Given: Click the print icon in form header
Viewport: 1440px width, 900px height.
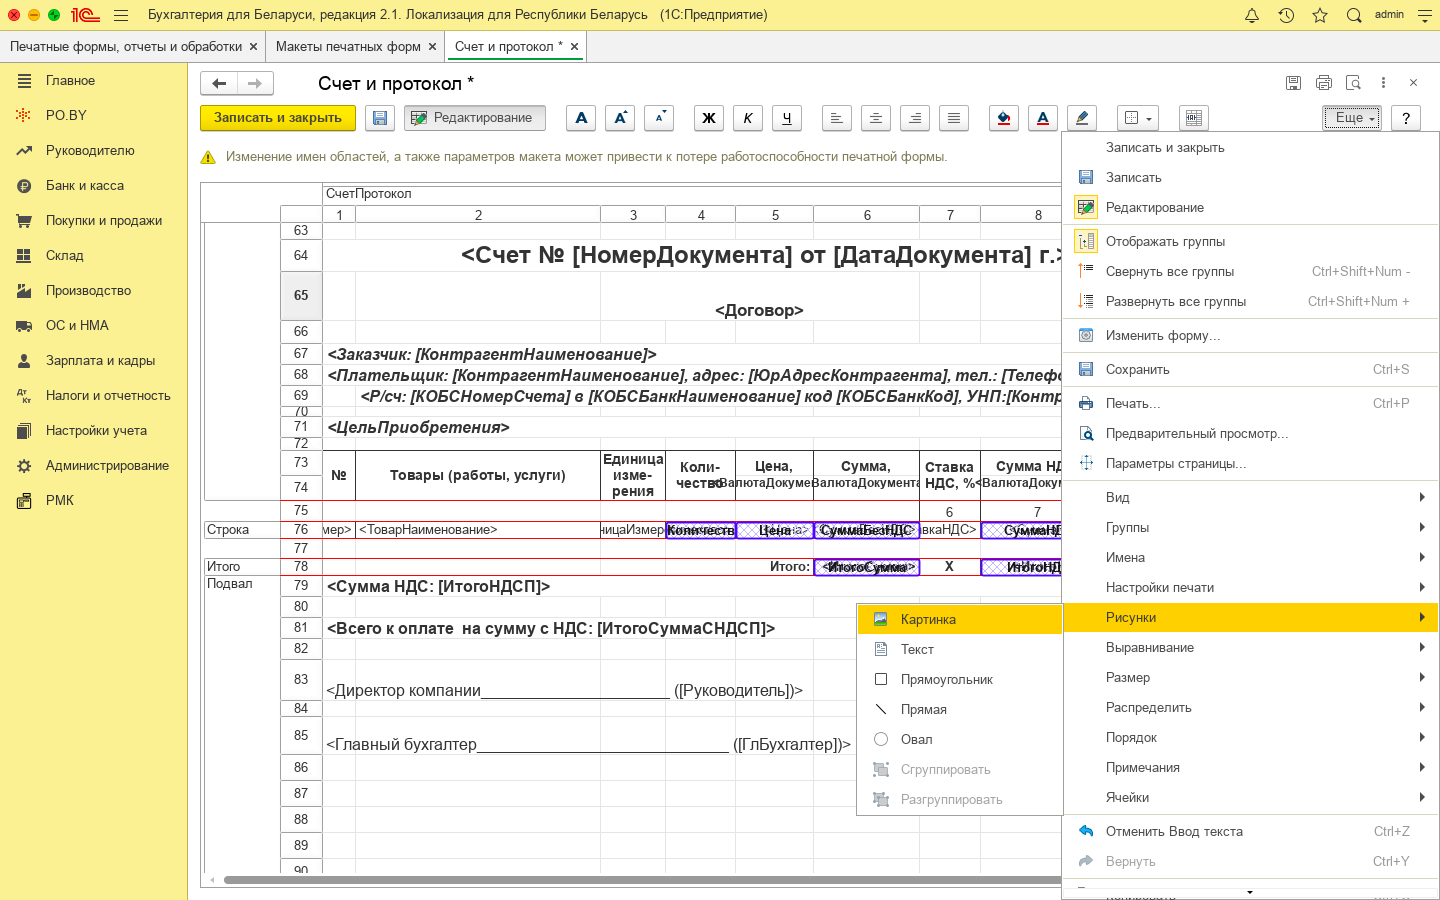Looking at the screenshot, I should [1324, 83].
